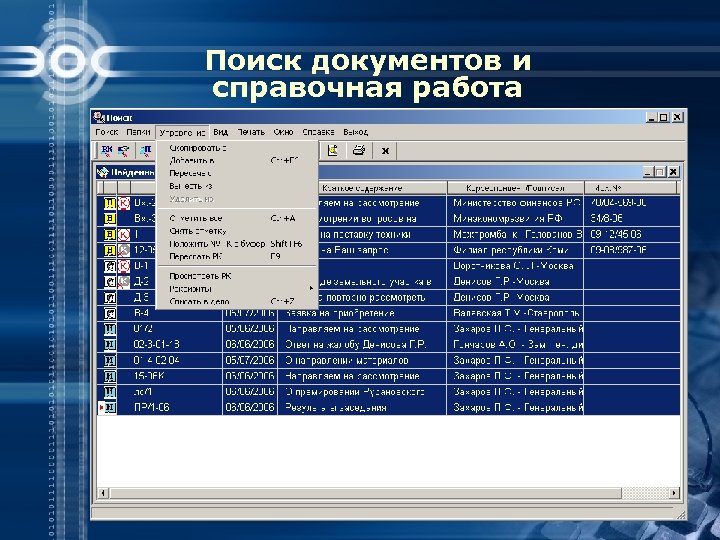The height and width of the screenshot is (540, 720).
Task: Close the Найденные inner window
Action: pos(673,172)
